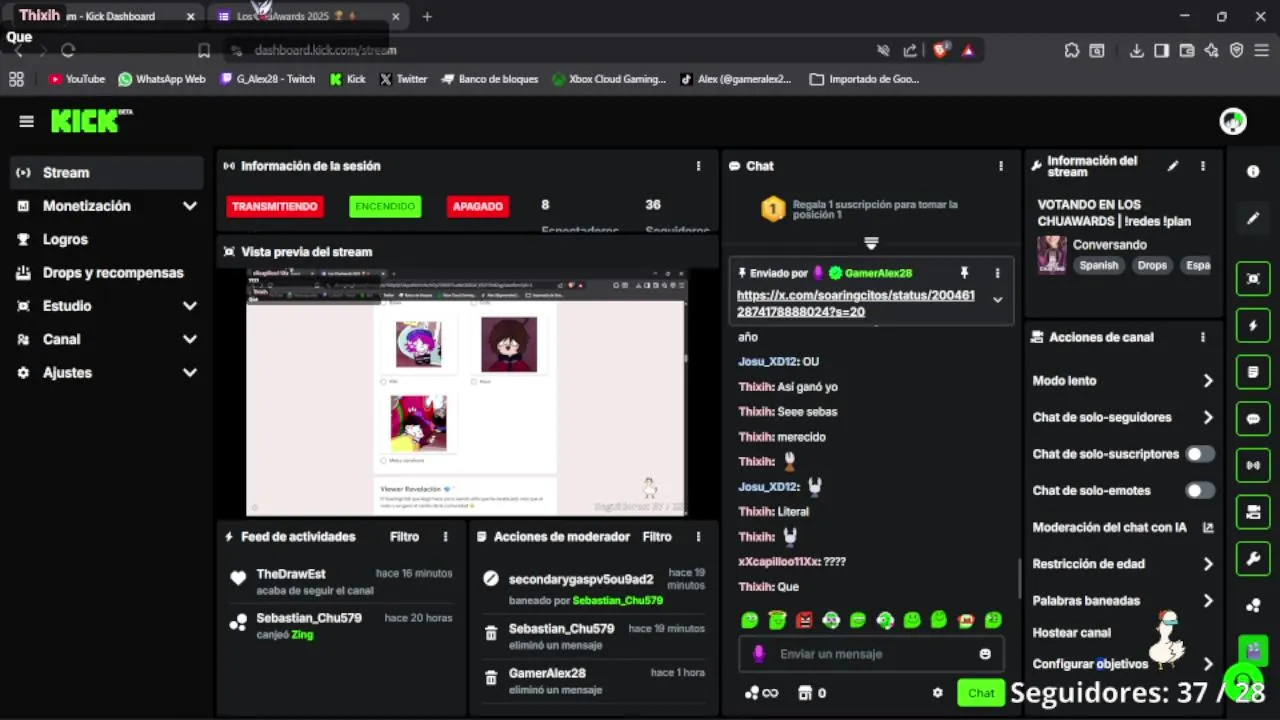Viewport: 1280px width, 720px height.
Task: Open options menu of Feed de actividades
Action: pos(446,537)
